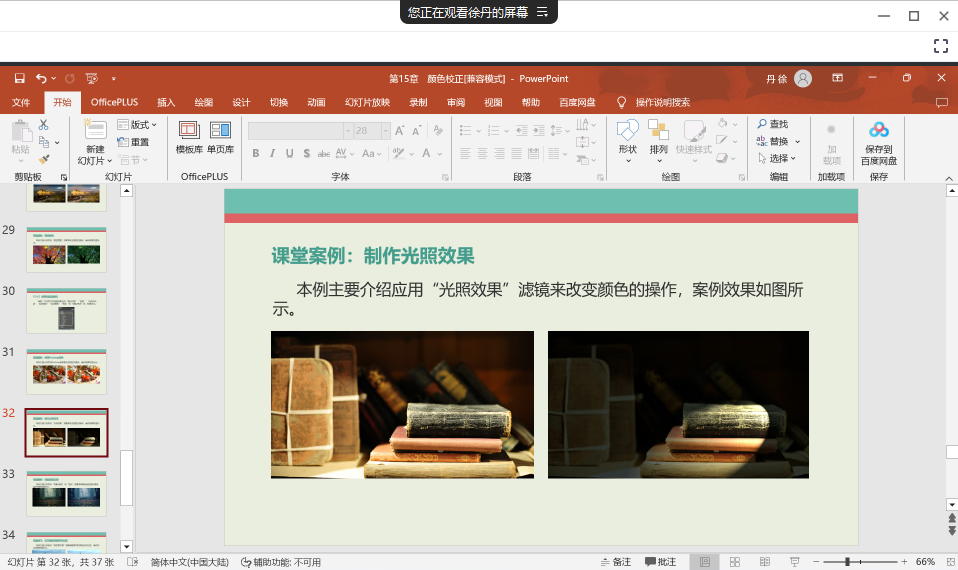This screenshot has height=570, width=958.
Task: Switch to the Slide Show (幻灯片放映) tab
Action: pos(367,102)
